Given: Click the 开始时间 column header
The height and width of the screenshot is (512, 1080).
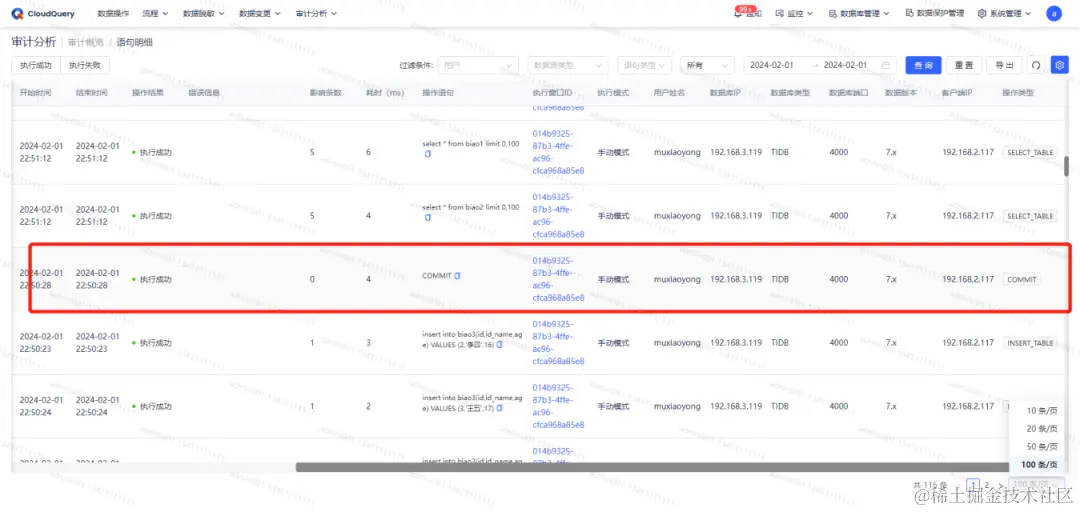Looking at the screenshot, I should point(35,93).
